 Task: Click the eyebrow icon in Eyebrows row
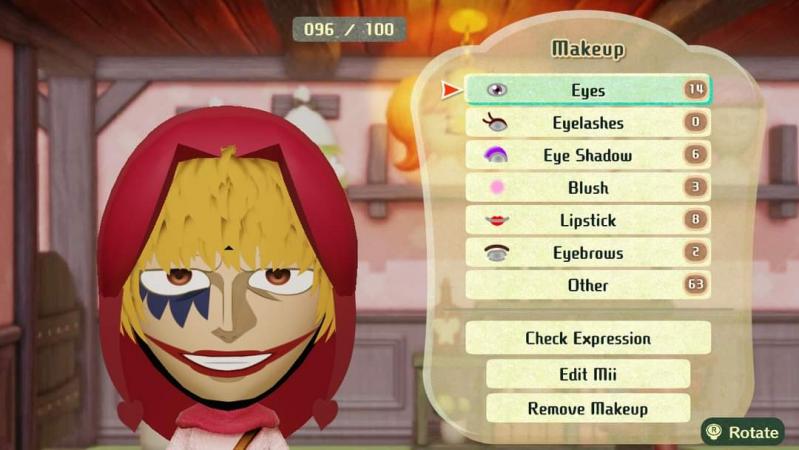496,253
